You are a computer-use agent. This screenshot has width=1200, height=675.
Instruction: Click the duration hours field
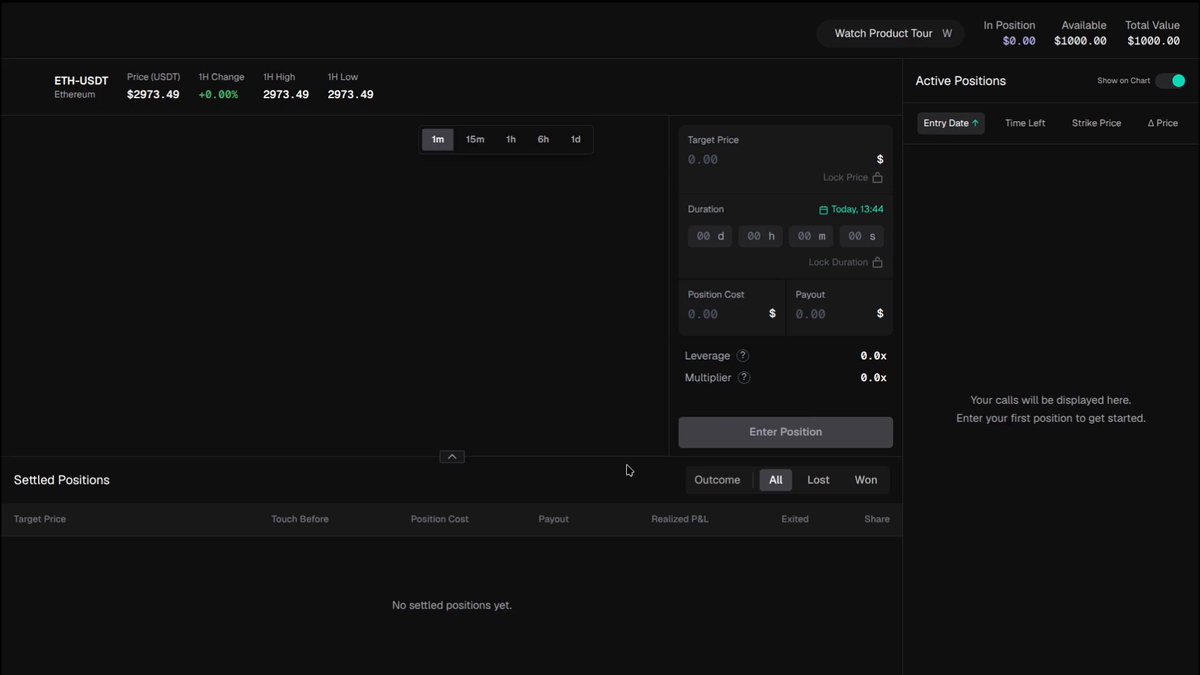pyautogui.click(x=761, y=236)
